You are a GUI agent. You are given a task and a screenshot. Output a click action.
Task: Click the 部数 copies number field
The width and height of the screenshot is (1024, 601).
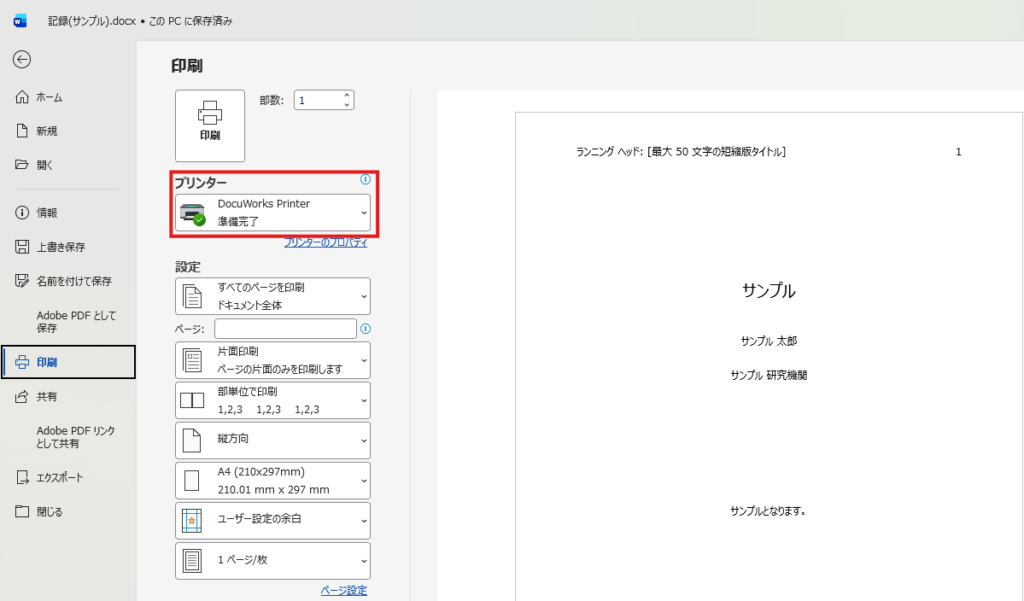[x=317, y=100]
